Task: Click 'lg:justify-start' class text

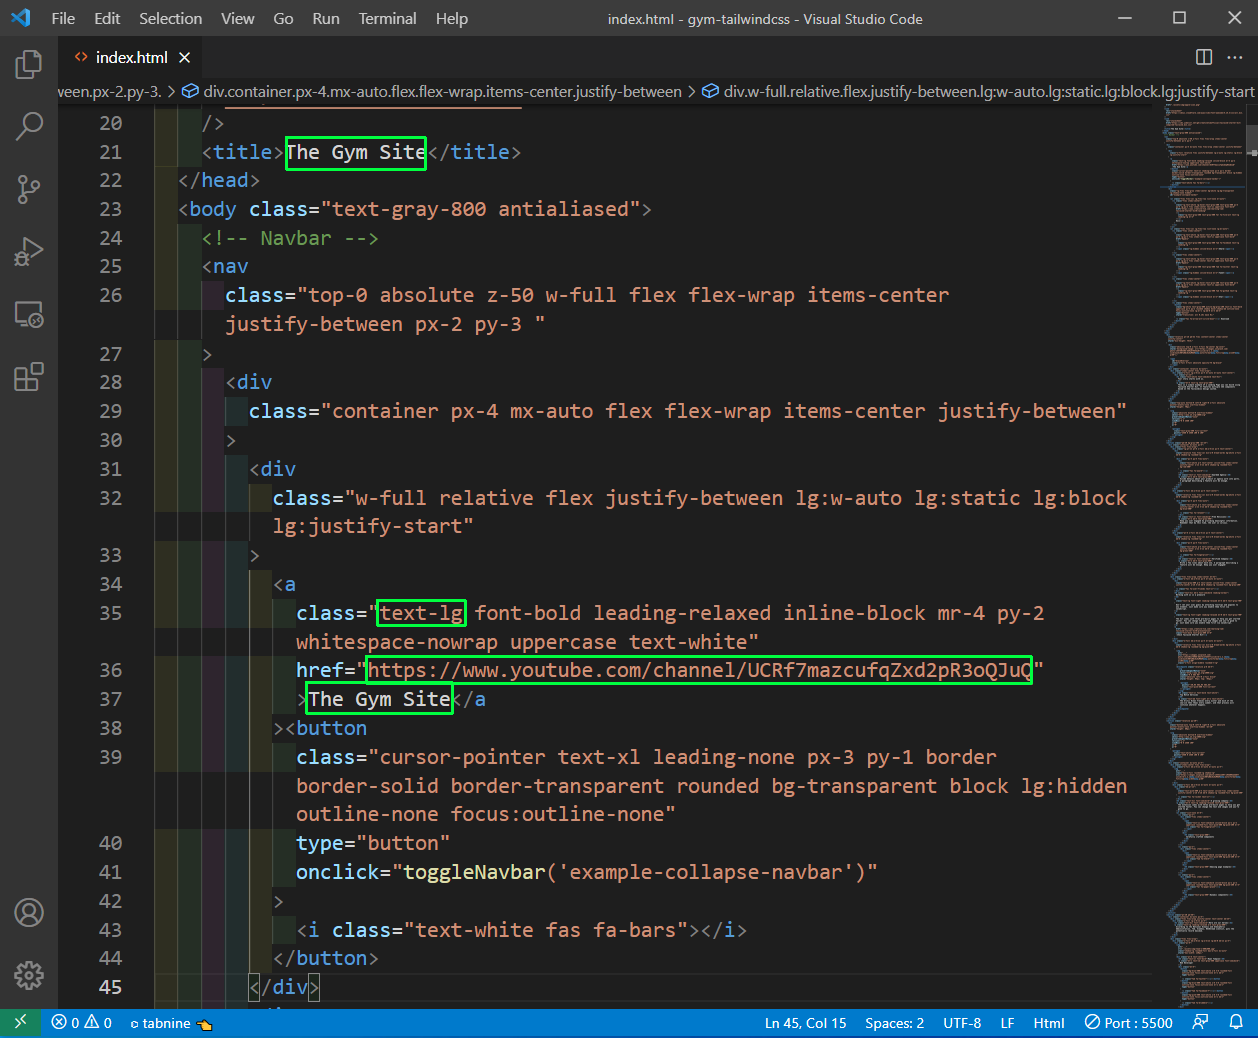Action: (x=367, y=526)
